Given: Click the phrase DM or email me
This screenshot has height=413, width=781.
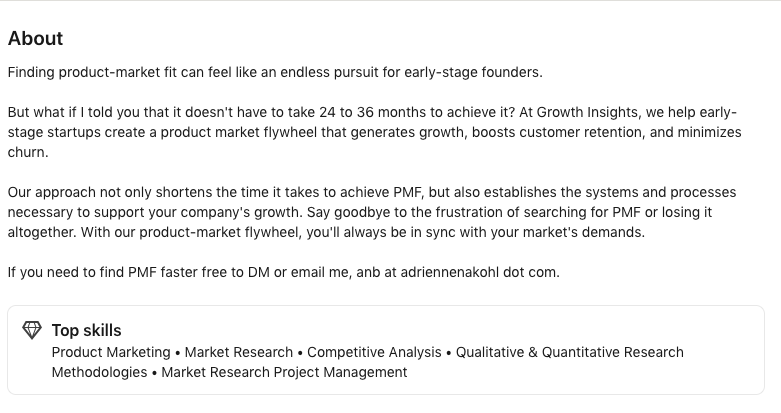Looking at the screenshot, I should coord(300,273).
